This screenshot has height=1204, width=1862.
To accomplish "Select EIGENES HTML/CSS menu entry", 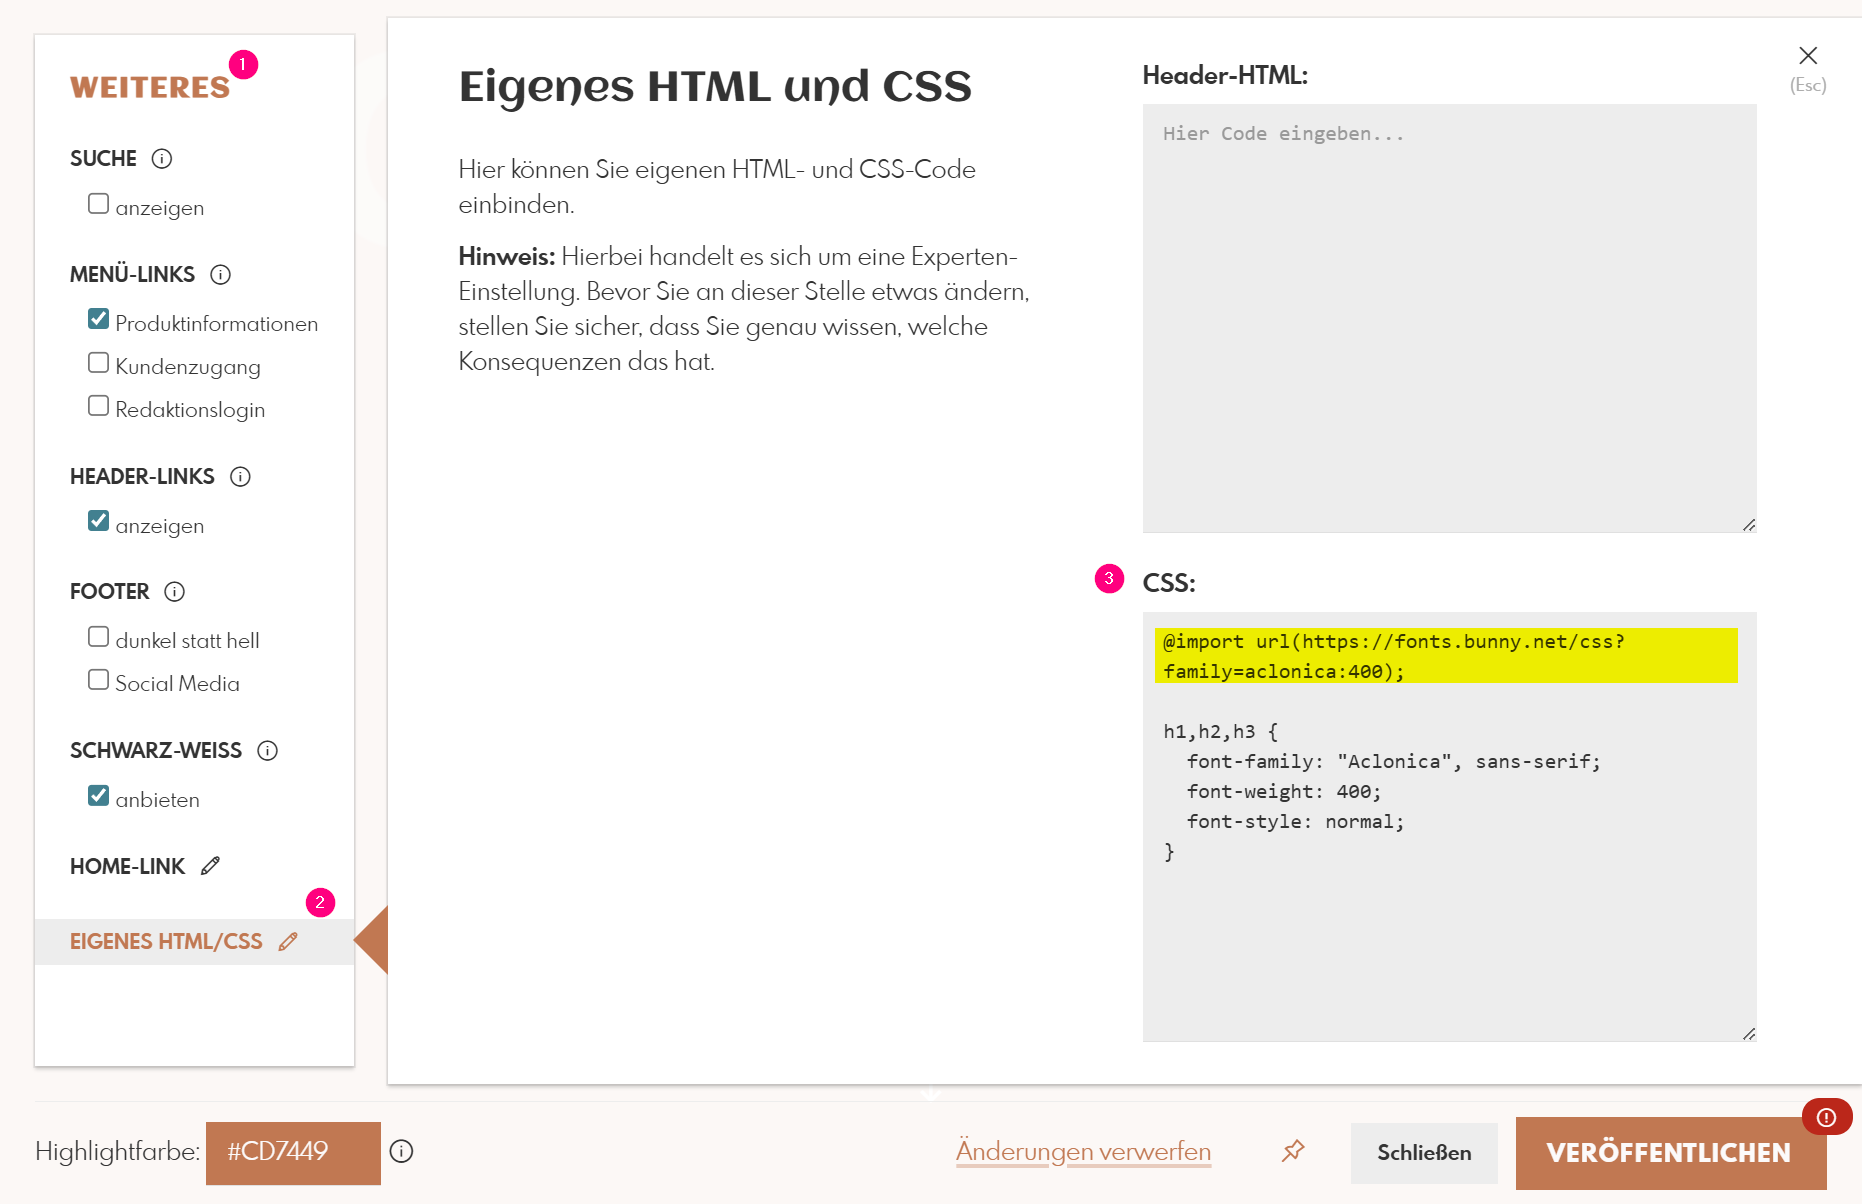I will (195, 942).
